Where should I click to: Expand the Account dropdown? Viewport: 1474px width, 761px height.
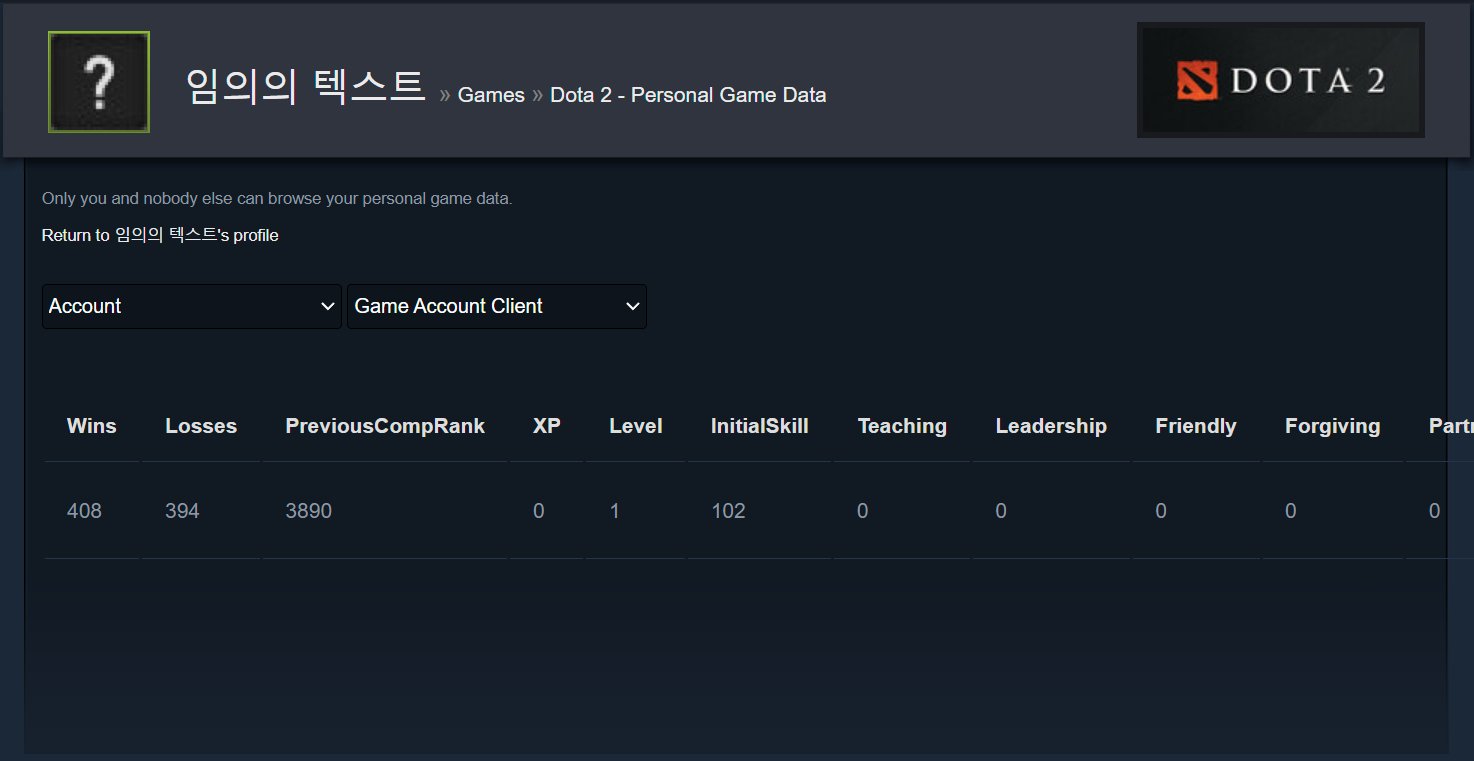[192, 306]
